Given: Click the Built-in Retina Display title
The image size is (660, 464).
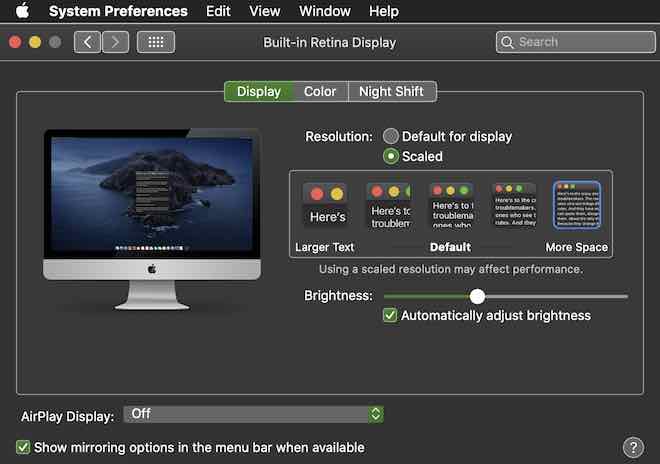Looking at the screenshot, I should (330, 43).
